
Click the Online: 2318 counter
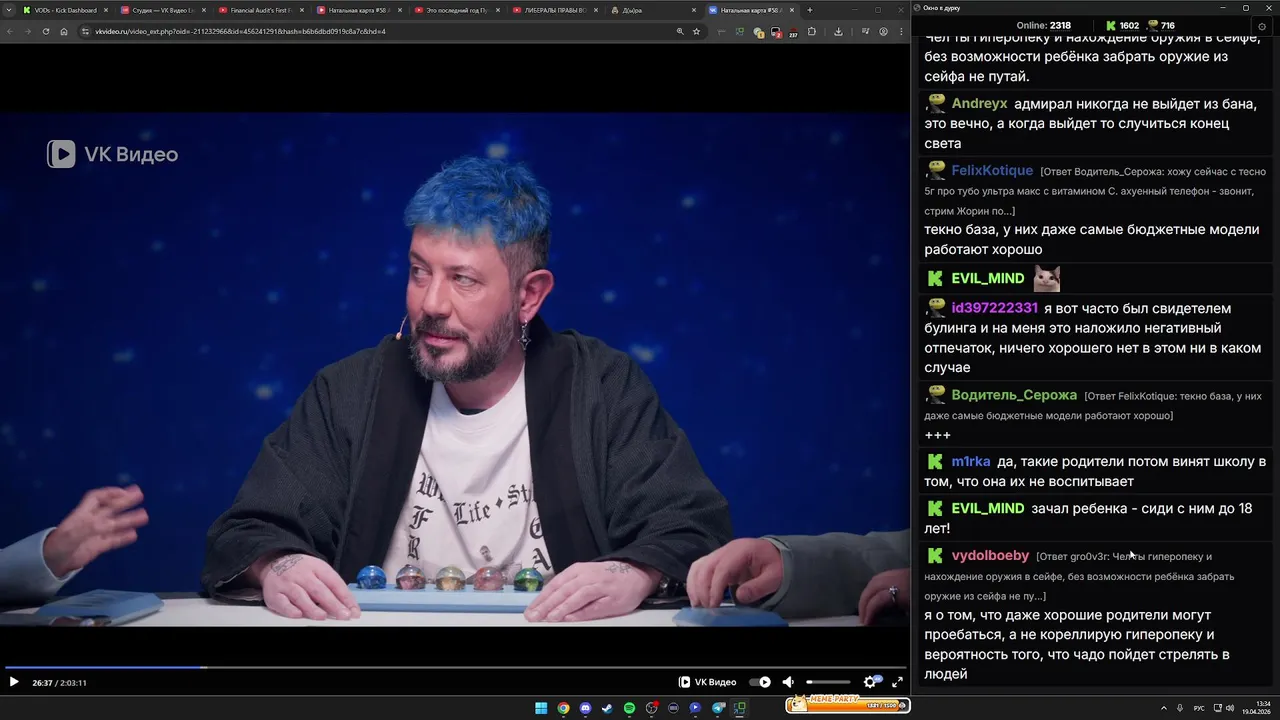click(x=1043, y=26)
